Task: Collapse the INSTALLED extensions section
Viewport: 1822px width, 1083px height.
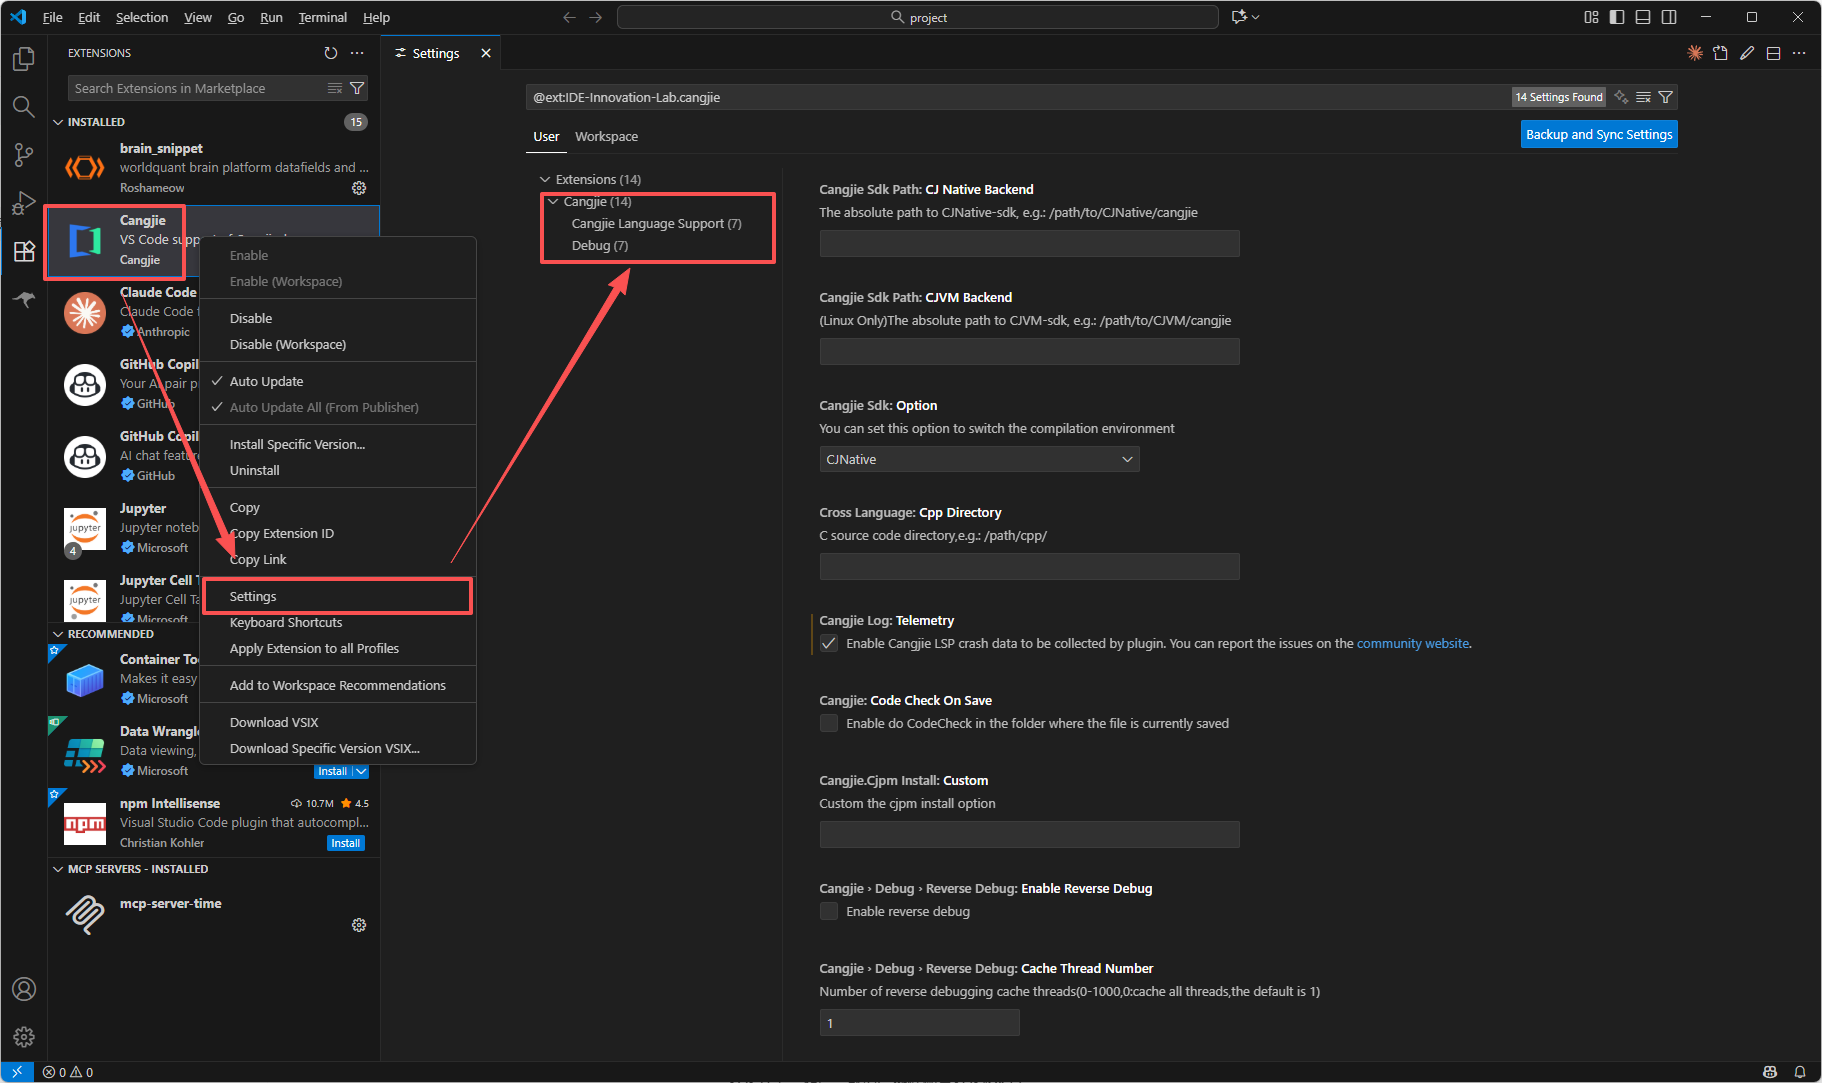Action: (58, 122)
